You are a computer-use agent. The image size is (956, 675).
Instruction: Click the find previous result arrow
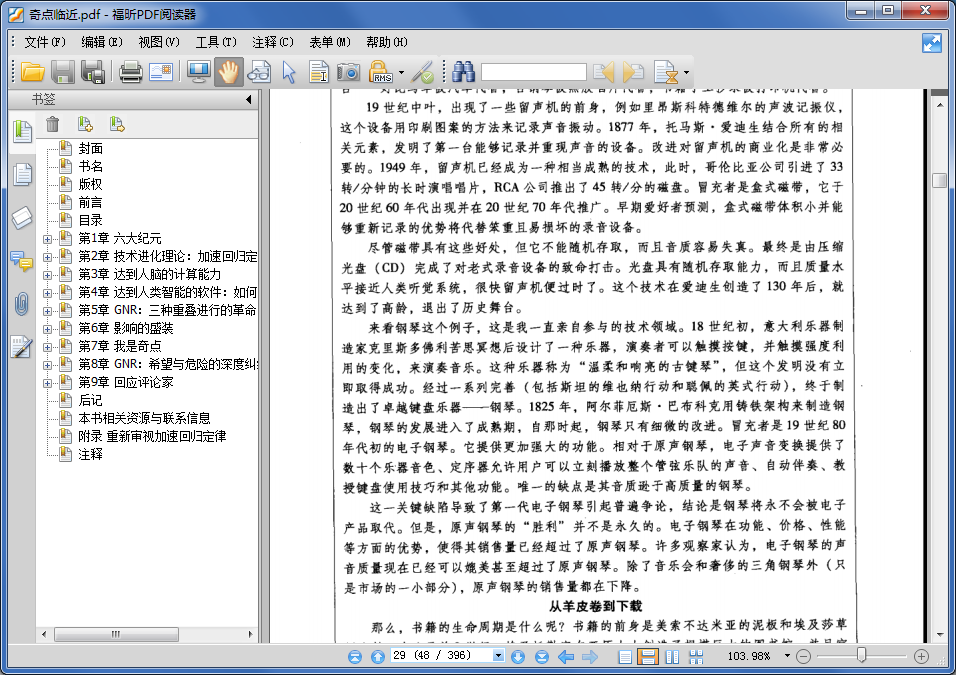tap(604, 73)
